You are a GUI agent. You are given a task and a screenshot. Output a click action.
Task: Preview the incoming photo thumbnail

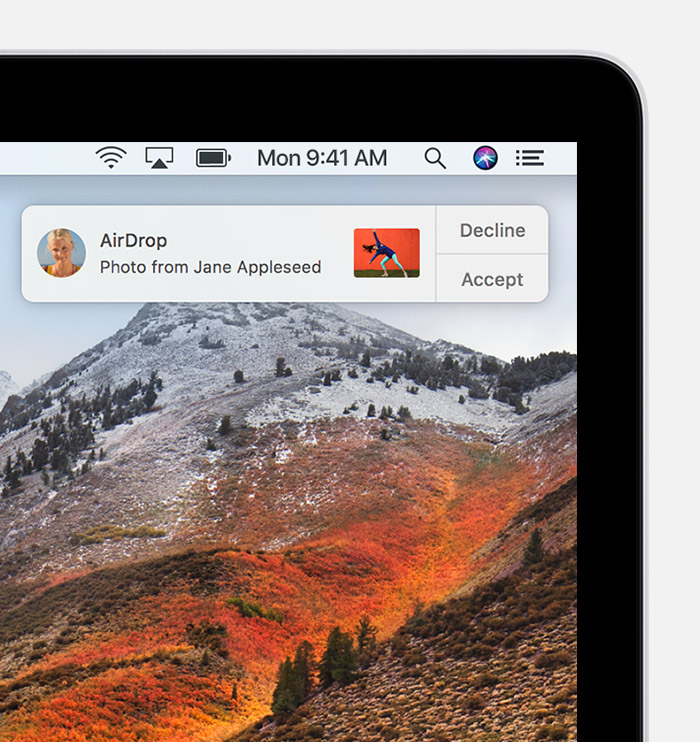point(387,253)
